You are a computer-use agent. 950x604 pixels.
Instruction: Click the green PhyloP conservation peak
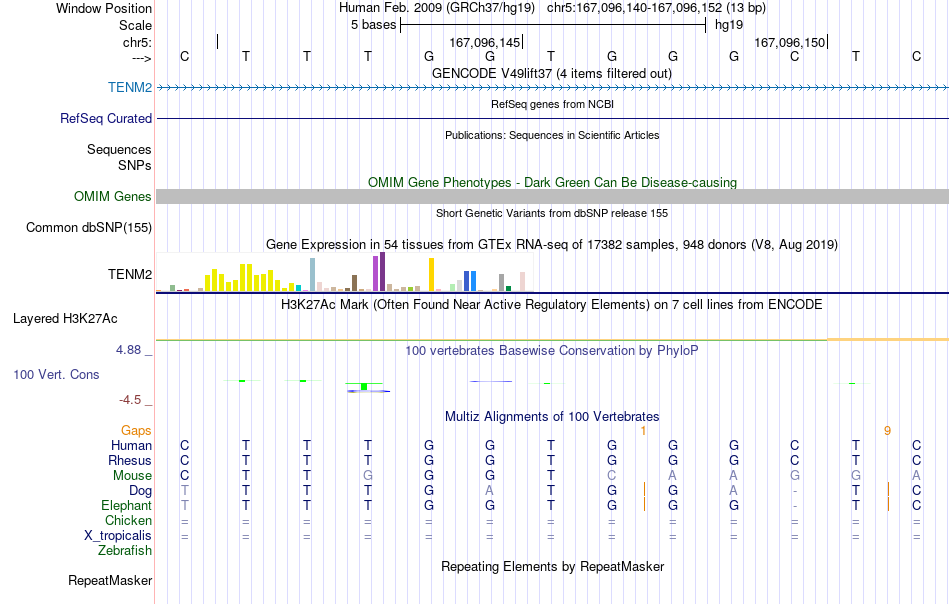click(x=364, y=386)
